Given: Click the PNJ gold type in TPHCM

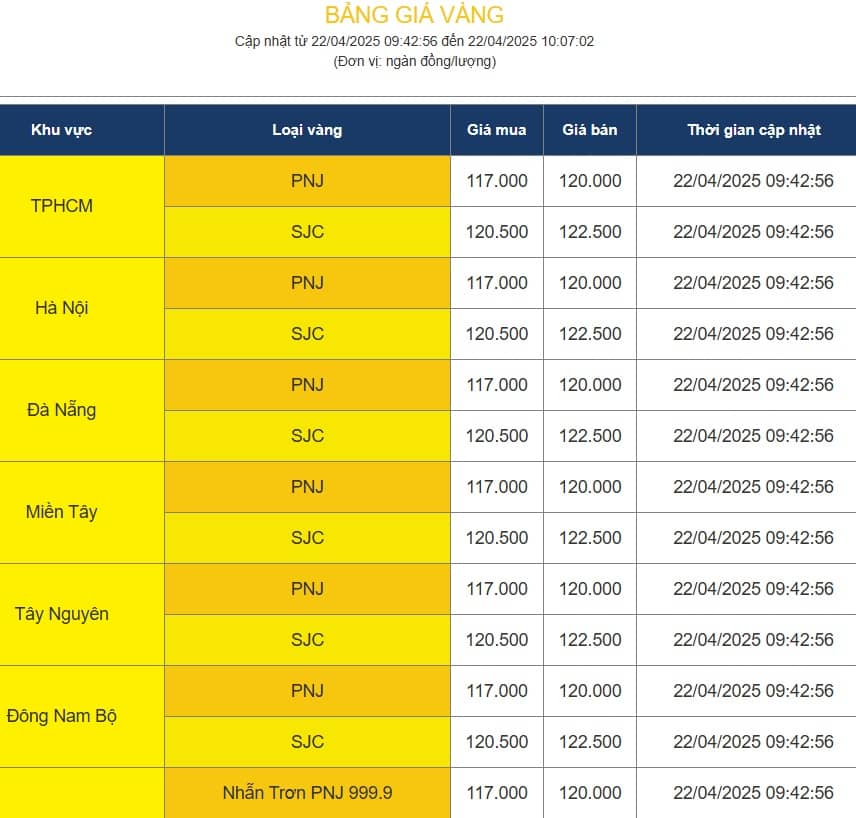Looking at the screenshot, I should click(x=307, y=181).
